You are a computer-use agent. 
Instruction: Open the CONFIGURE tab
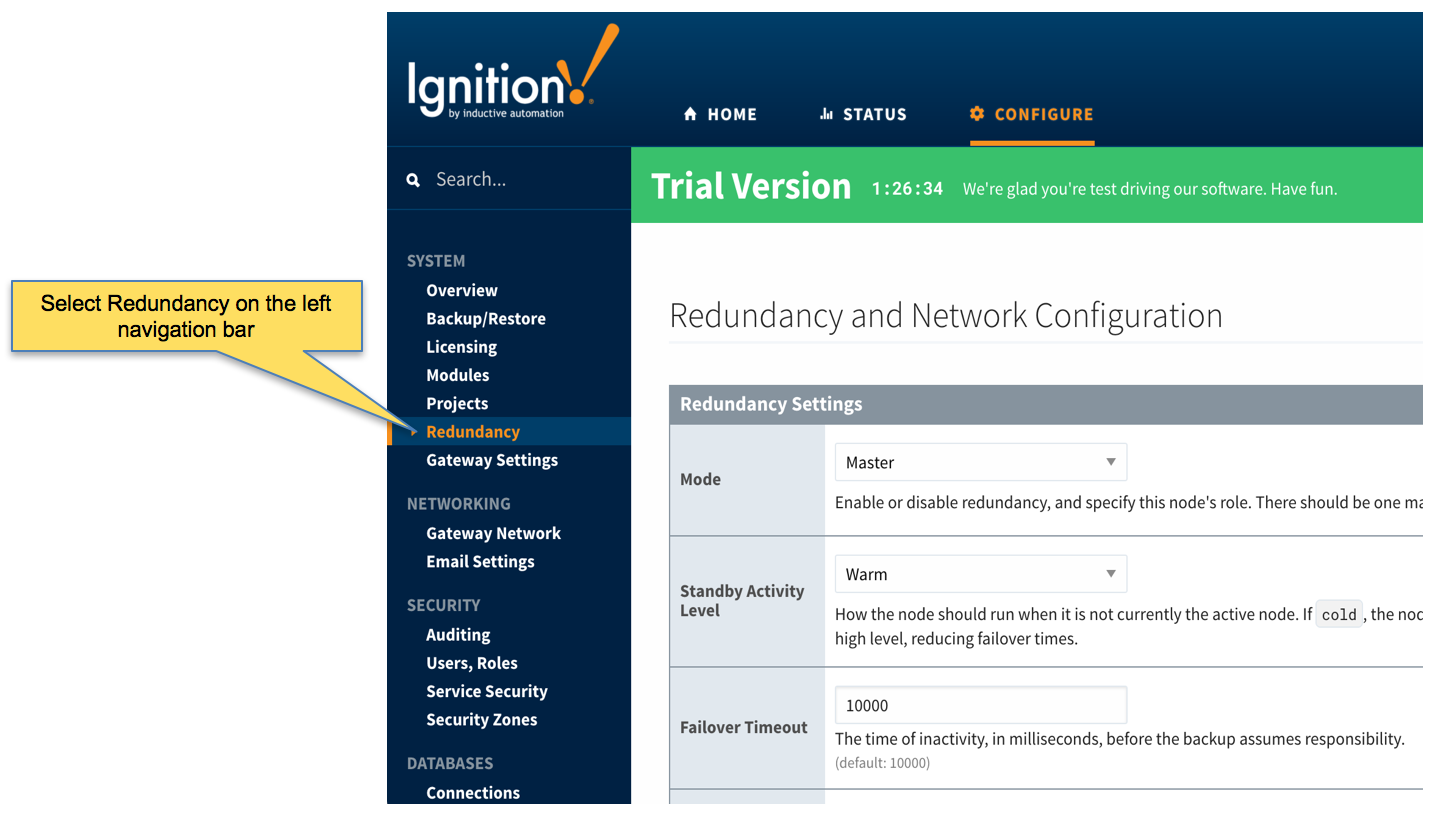pyautogui.click(x=1032, y=114)
